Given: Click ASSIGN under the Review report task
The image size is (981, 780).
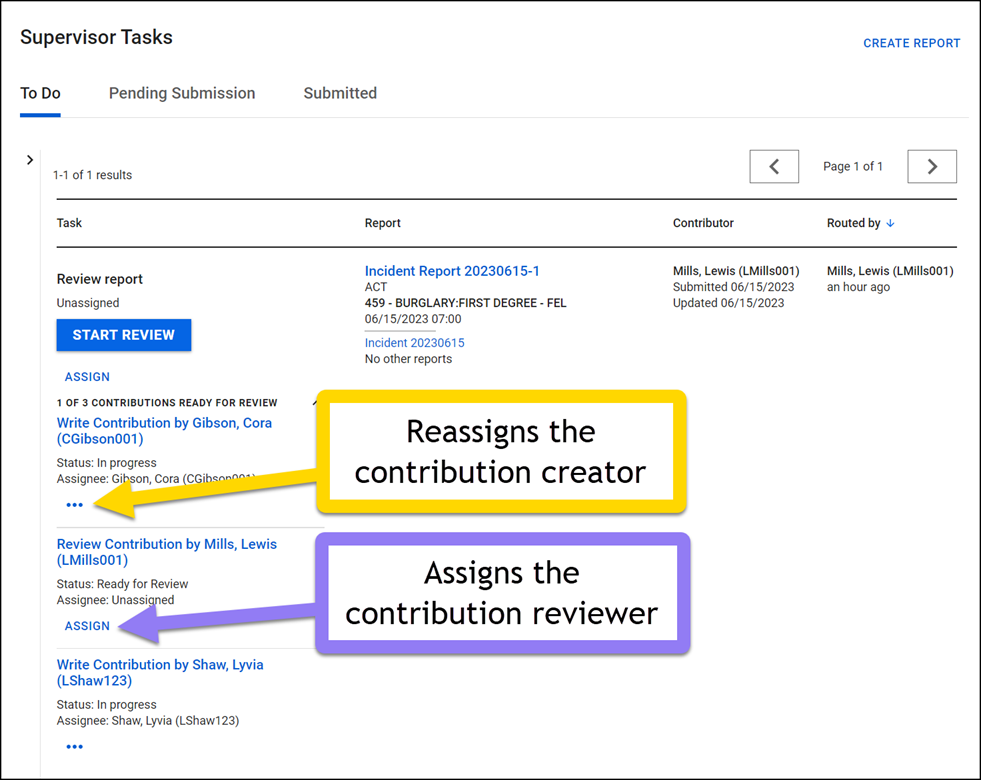Looking at the screenshot, I should (x=87, y=376).
